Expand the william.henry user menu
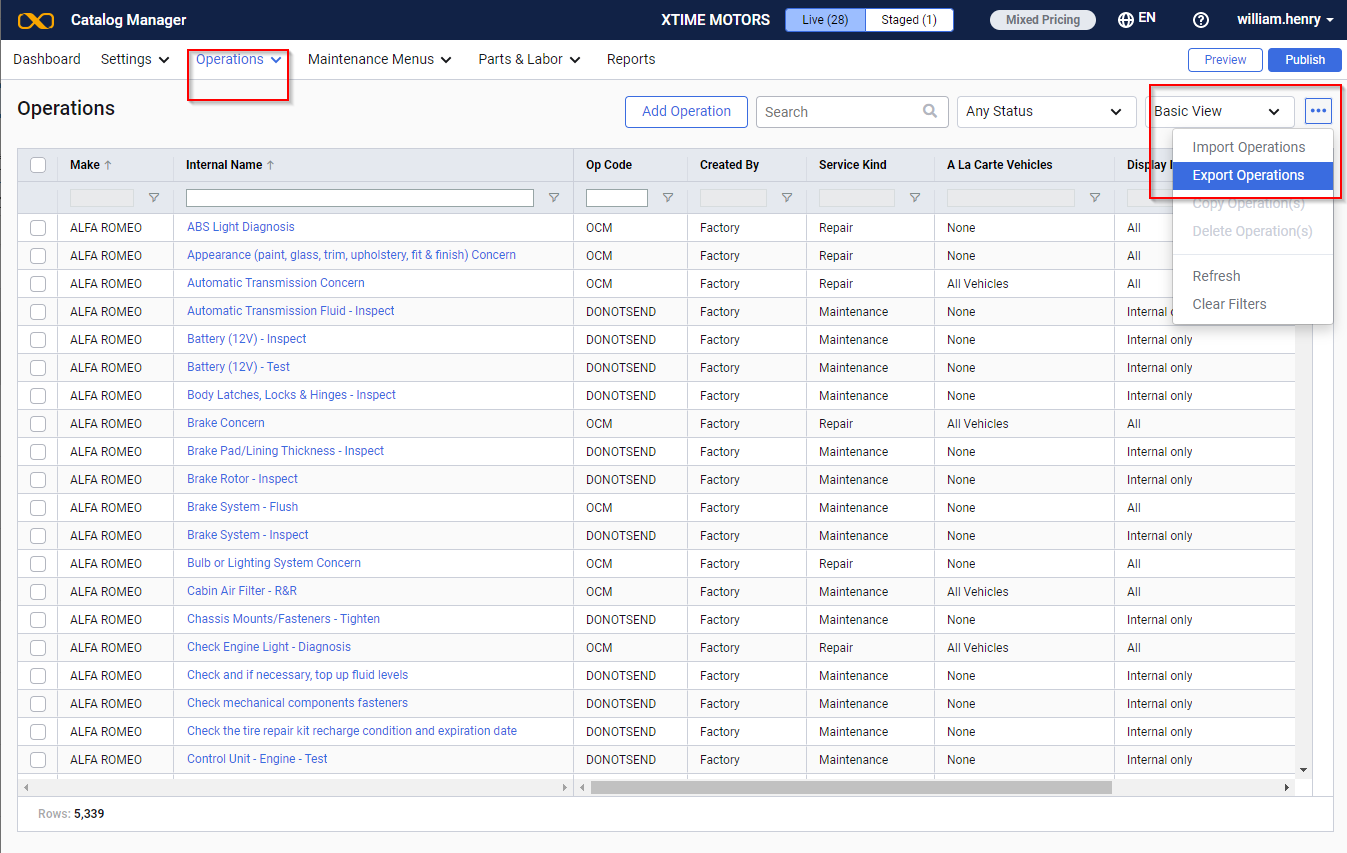This screenshot has width=1347, height=853. [x=1285, y=20]
